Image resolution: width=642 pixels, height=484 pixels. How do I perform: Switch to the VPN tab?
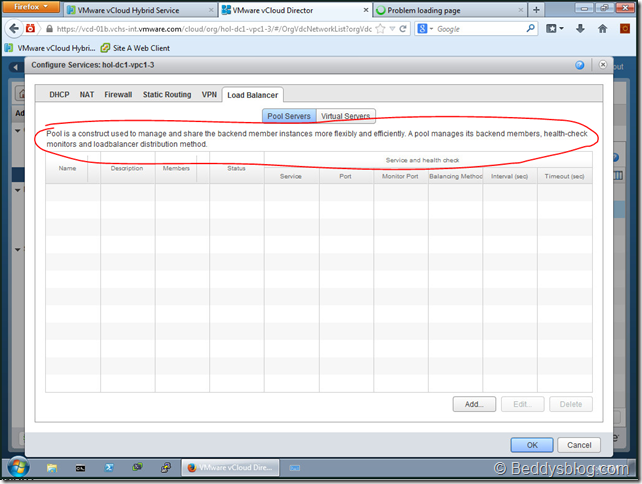tap(209, 95)
